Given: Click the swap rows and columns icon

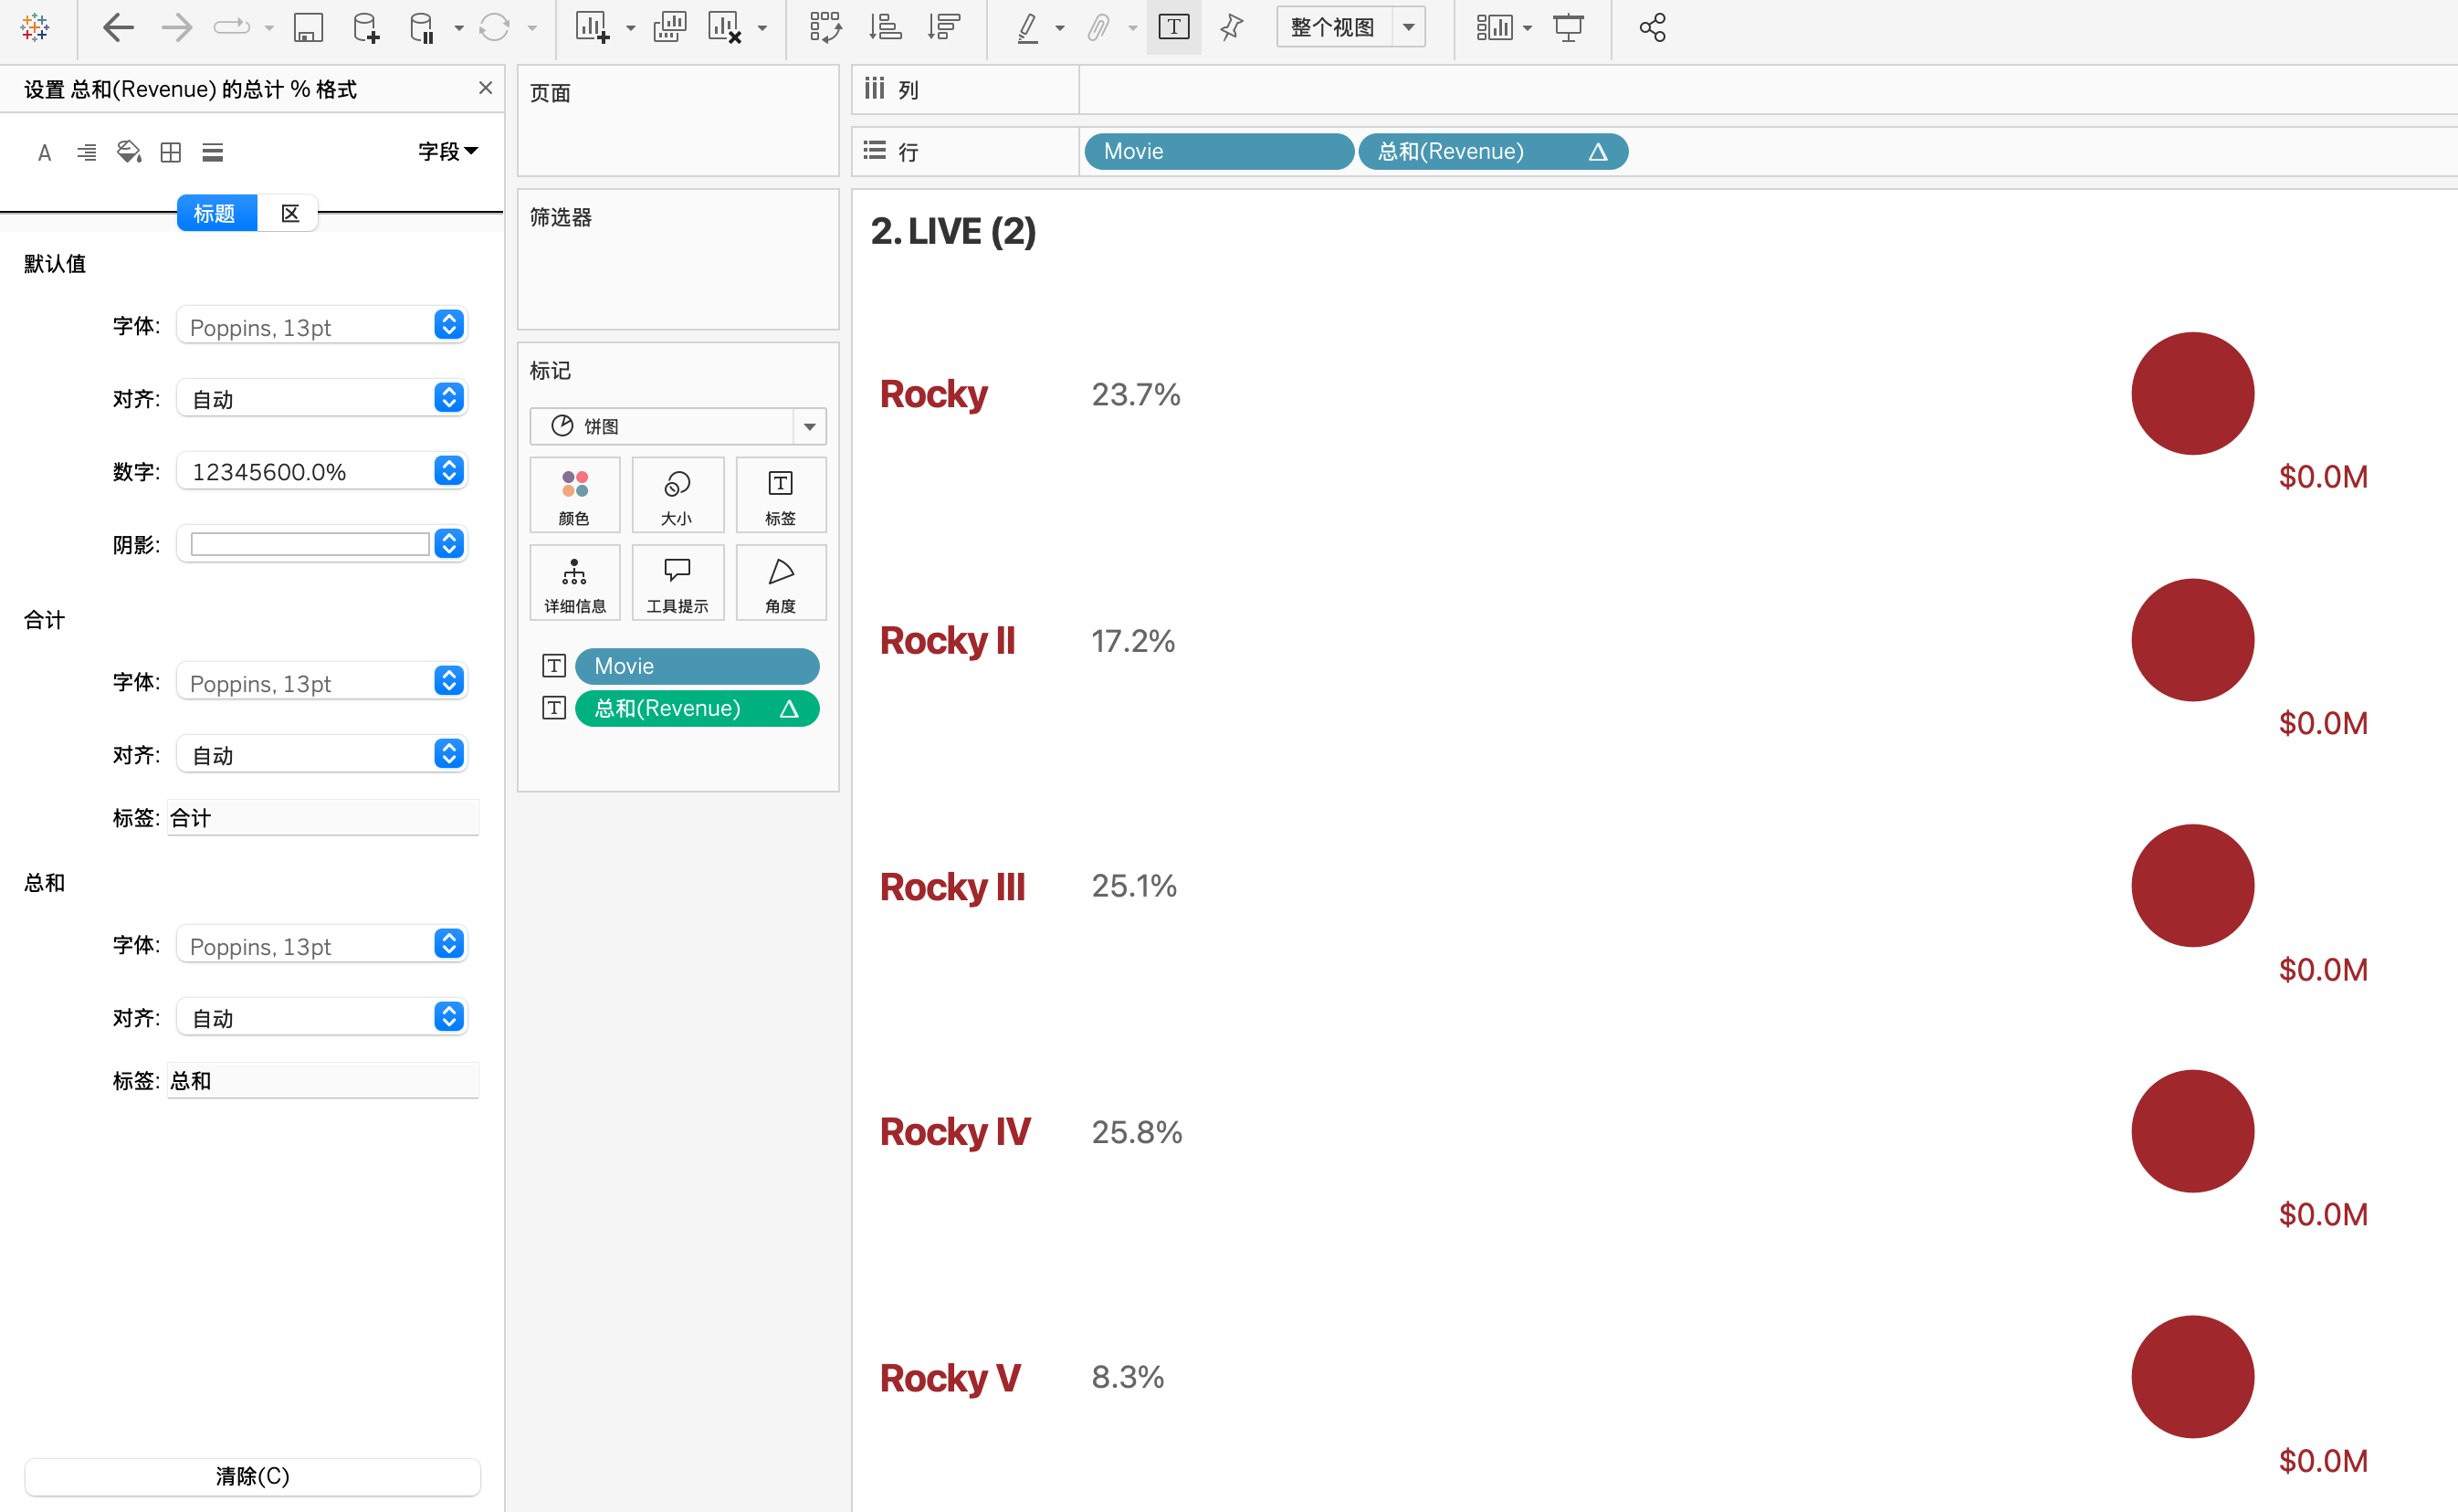Looking at the screenshot, I should pyautogui.click(x=825, y=27).
